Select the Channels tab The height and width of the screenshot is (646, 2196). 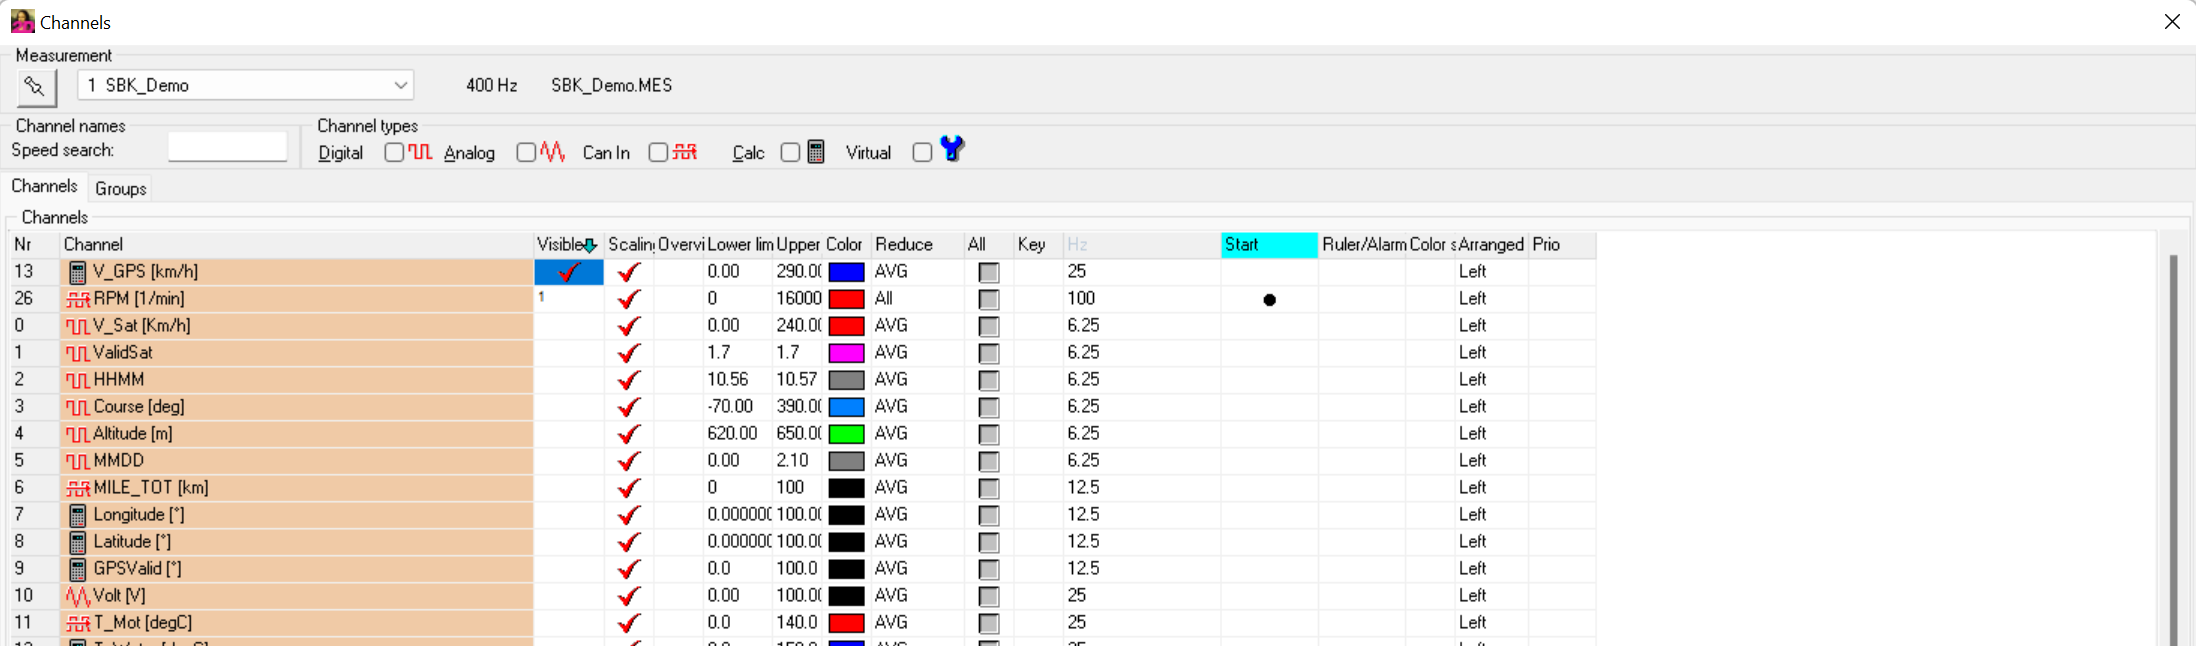coord(44,187)
